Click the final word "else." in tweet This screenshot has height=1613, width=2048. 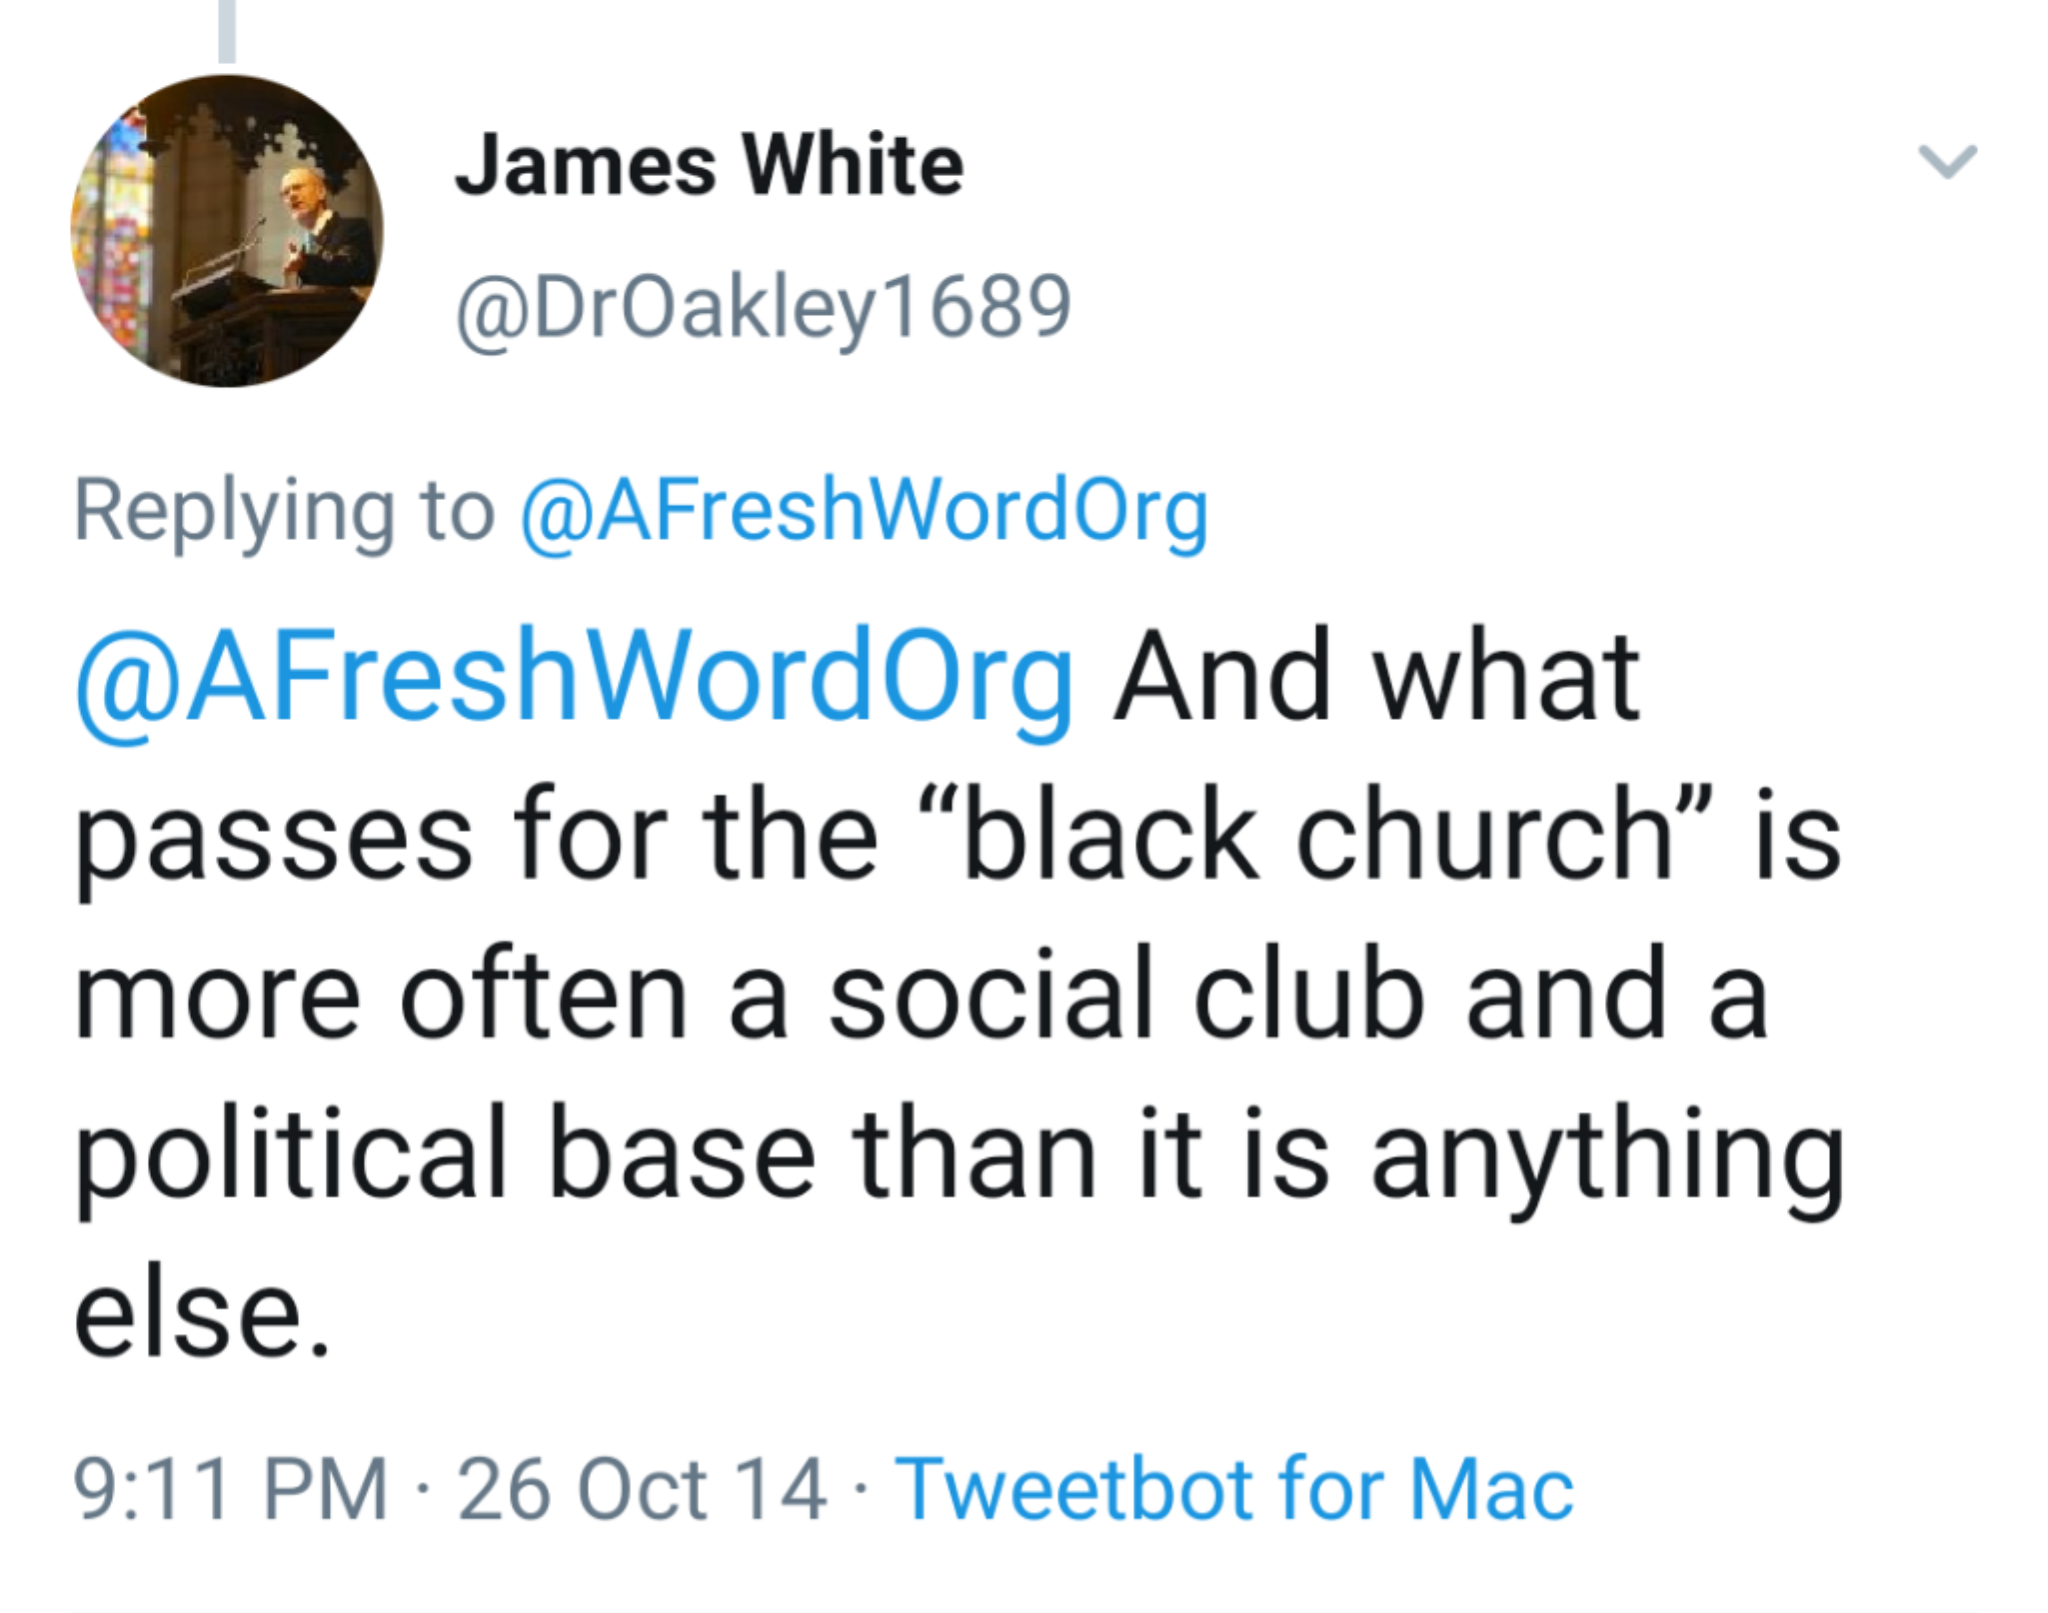pos(201,1314)
